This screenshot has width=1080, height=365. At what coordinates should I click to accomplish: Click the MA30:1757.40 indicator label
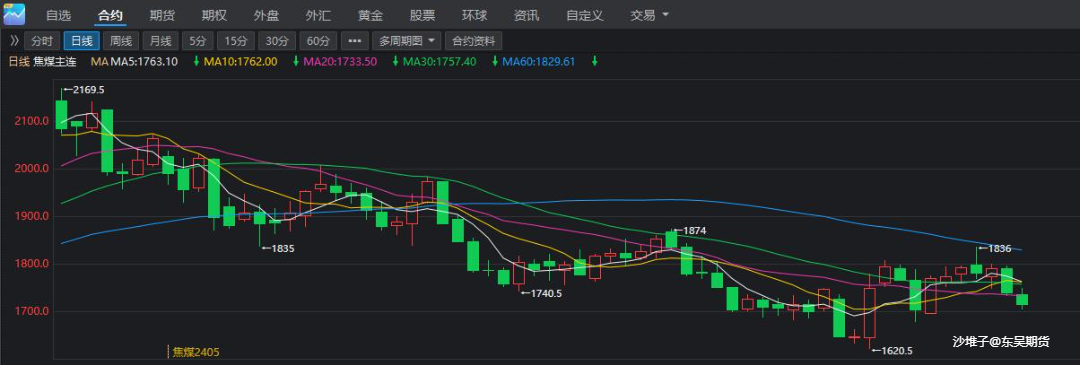(x=439, y=61)
